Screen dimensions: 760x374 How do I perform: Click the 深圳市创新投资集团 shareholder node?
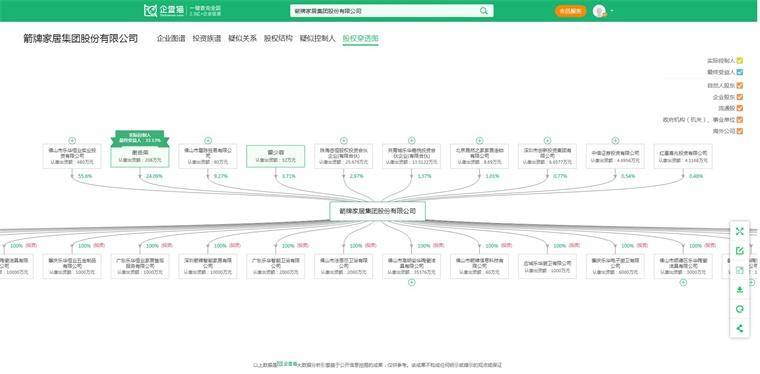point(547,156)
